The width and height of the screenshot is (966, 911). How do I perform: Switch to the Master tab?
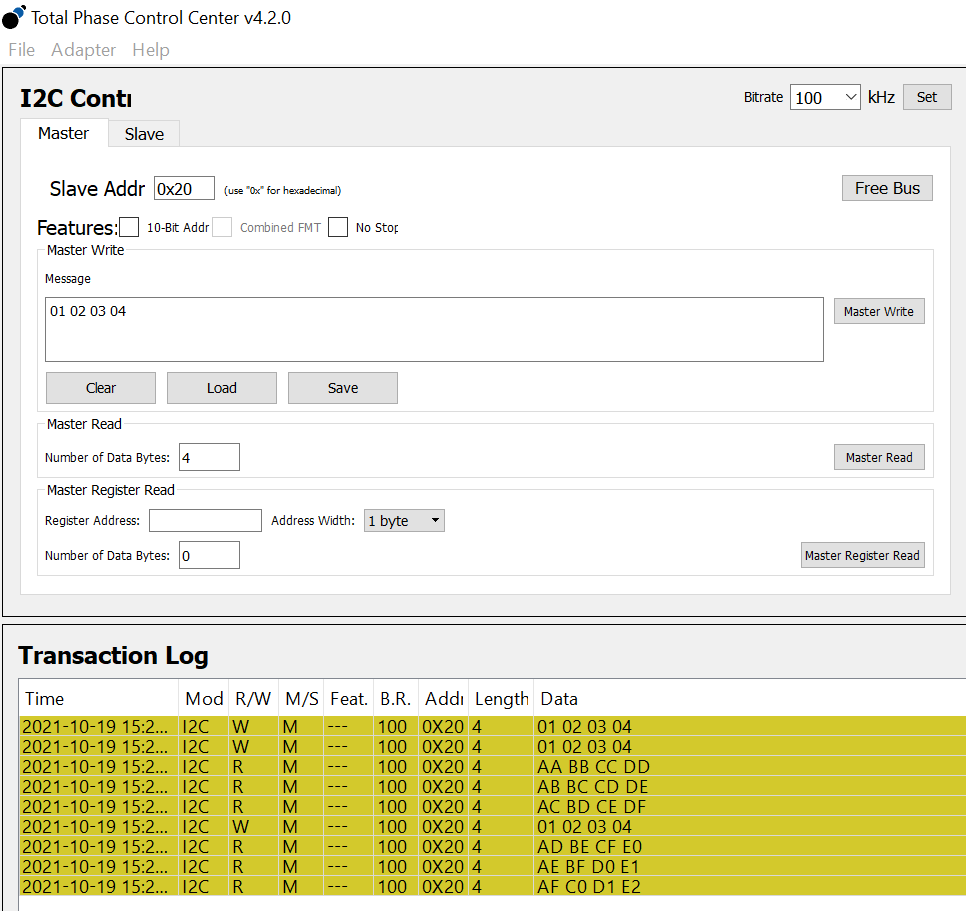tap(64, 134)
